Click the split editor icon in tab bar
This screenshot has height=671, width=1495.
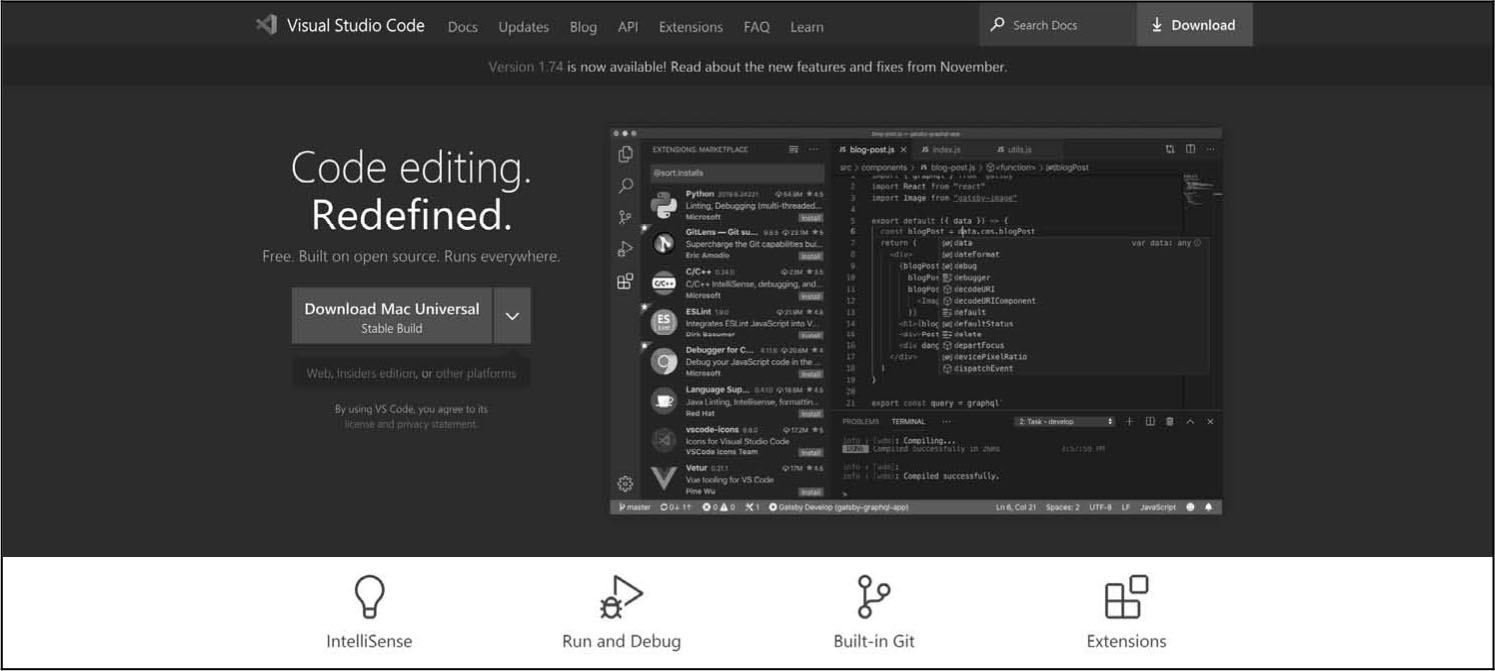click(1190, 149)
